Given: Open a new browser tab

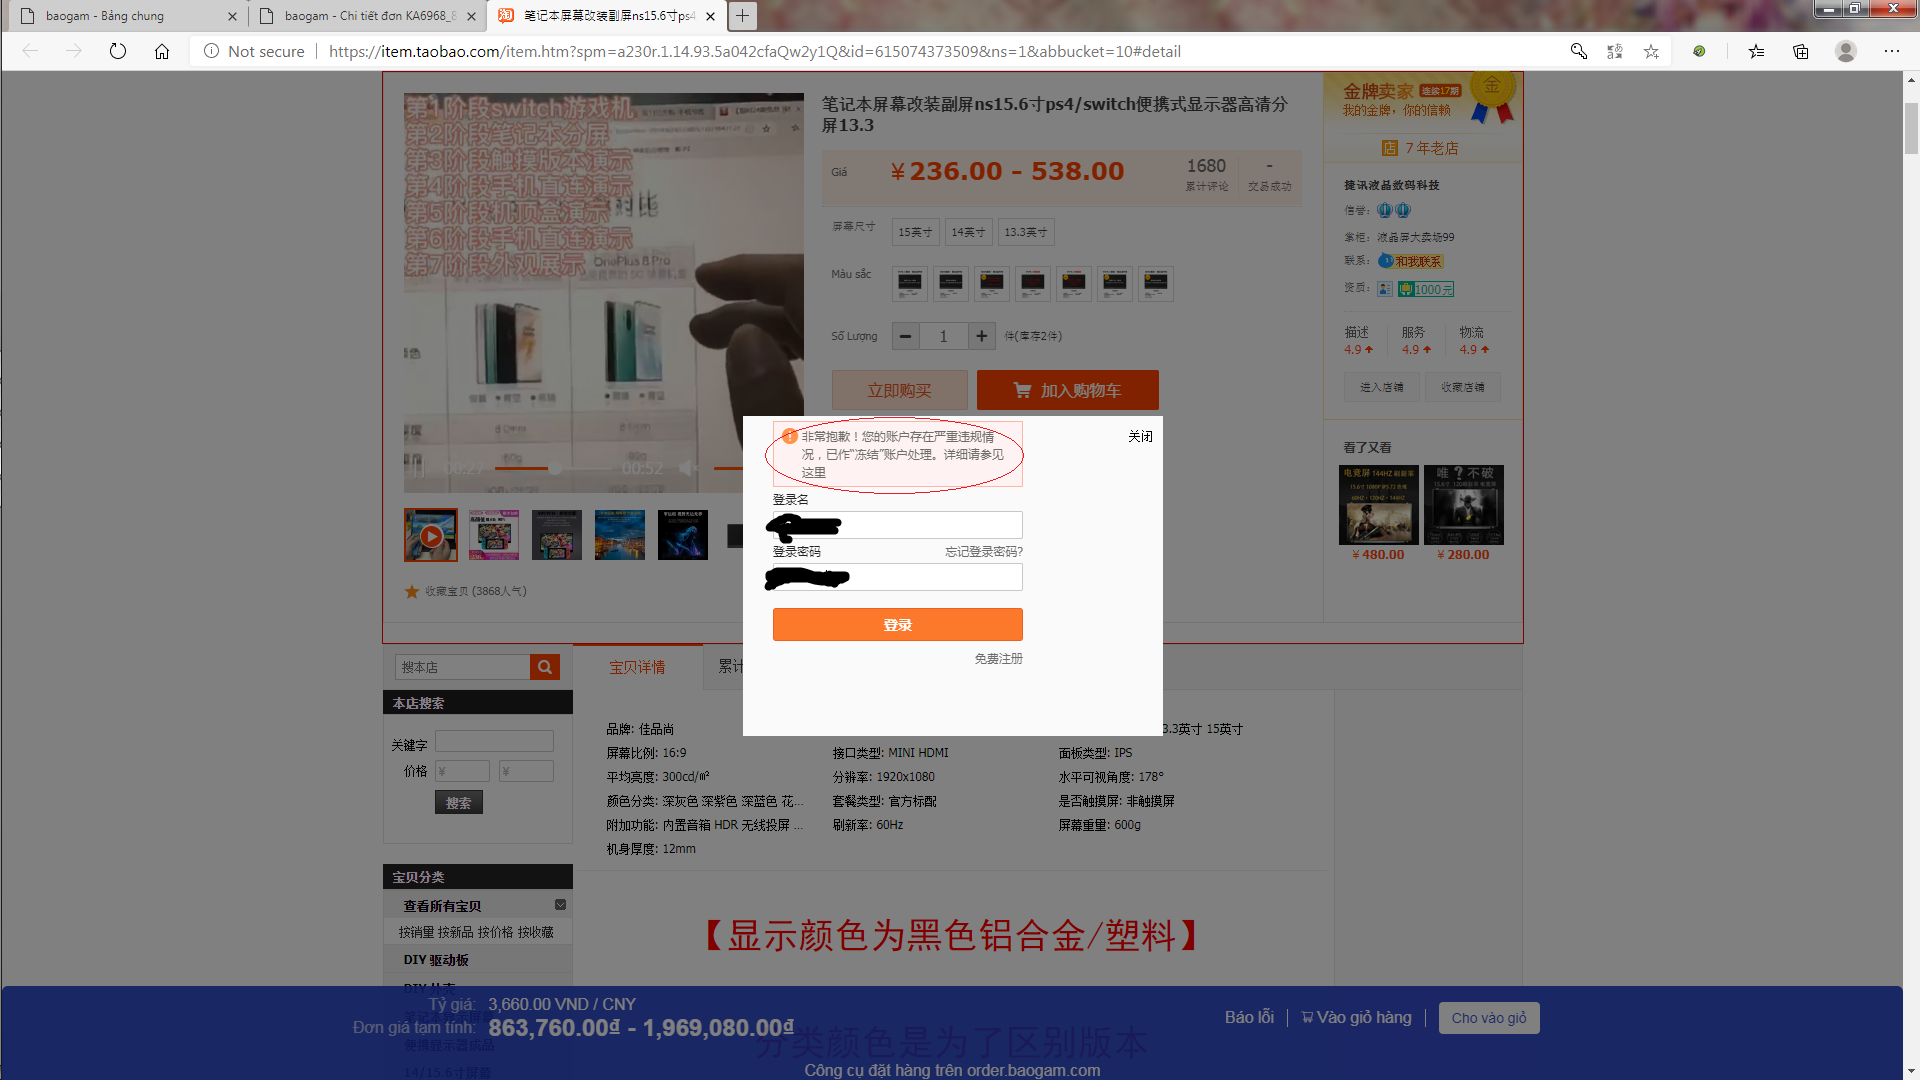Looking at the screenshot, I should pos(742,16).
